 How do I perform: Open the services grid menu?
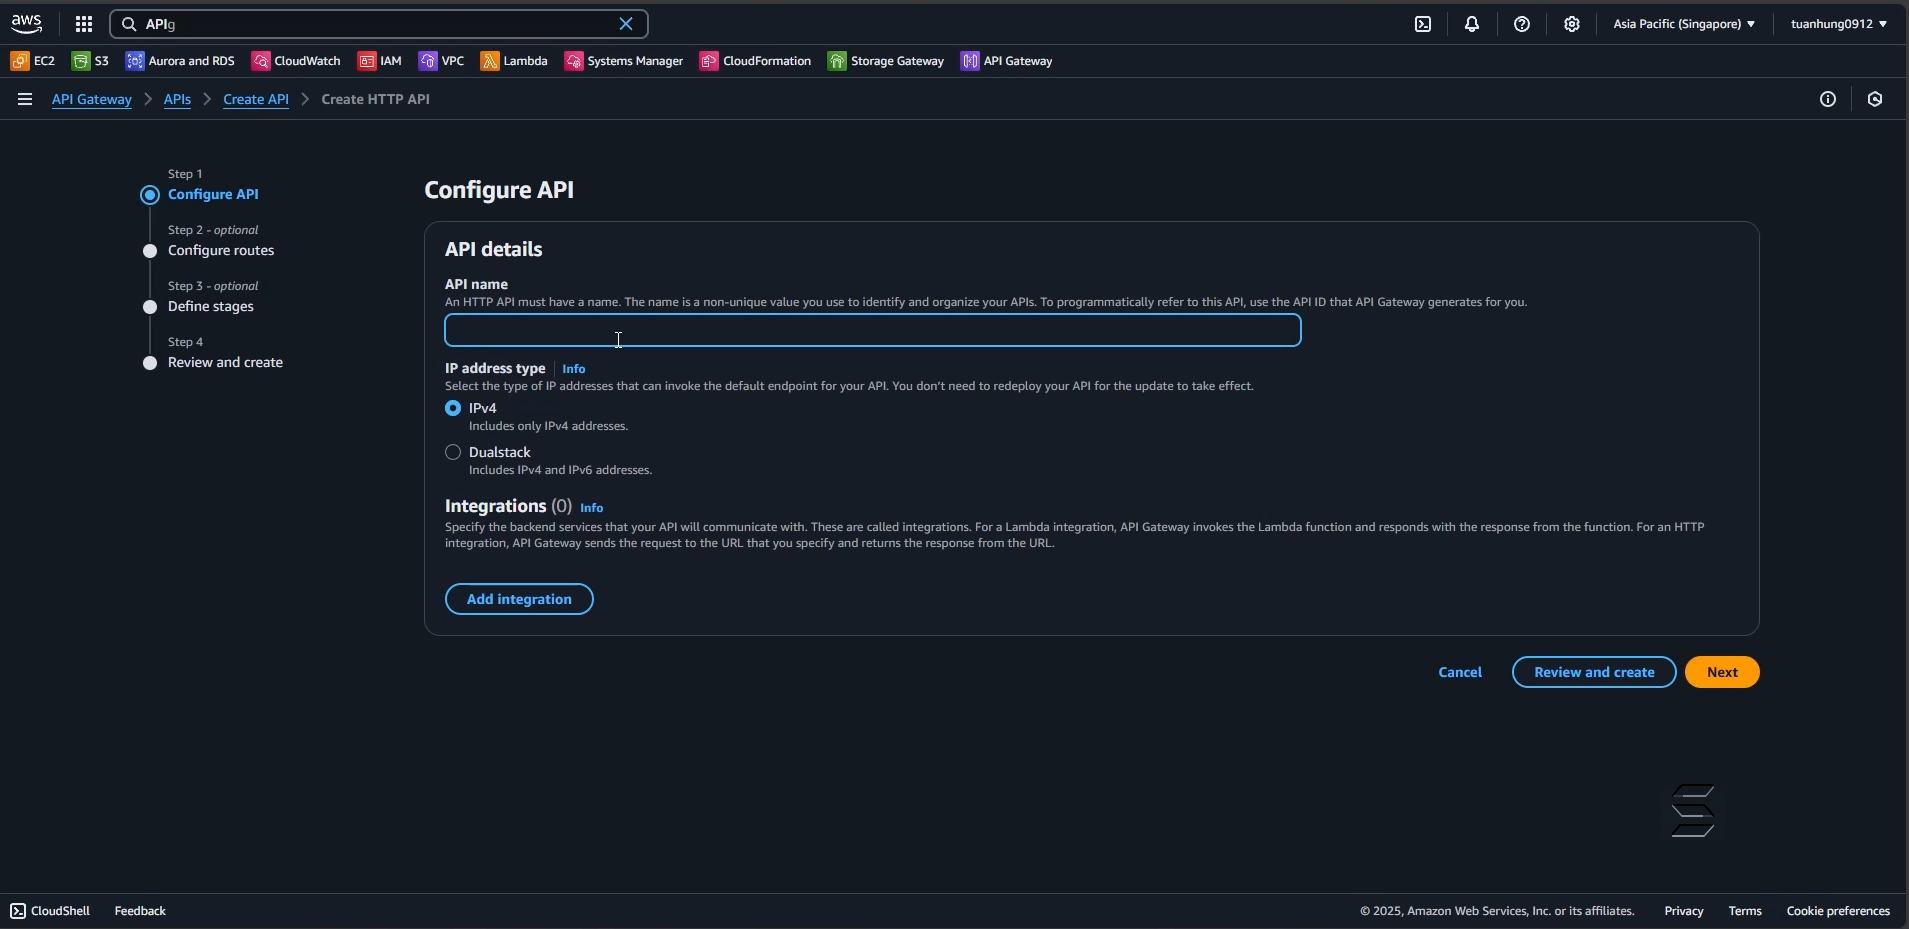[84, 24]
